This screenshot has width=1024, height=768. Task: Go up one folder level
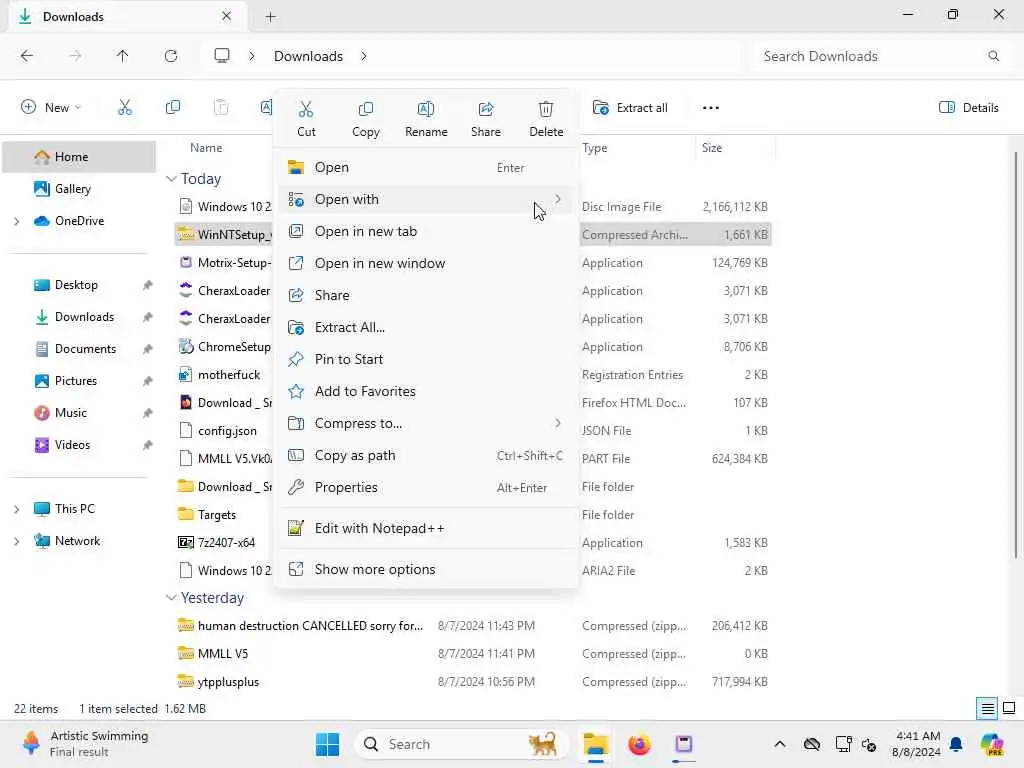(123, 56)
